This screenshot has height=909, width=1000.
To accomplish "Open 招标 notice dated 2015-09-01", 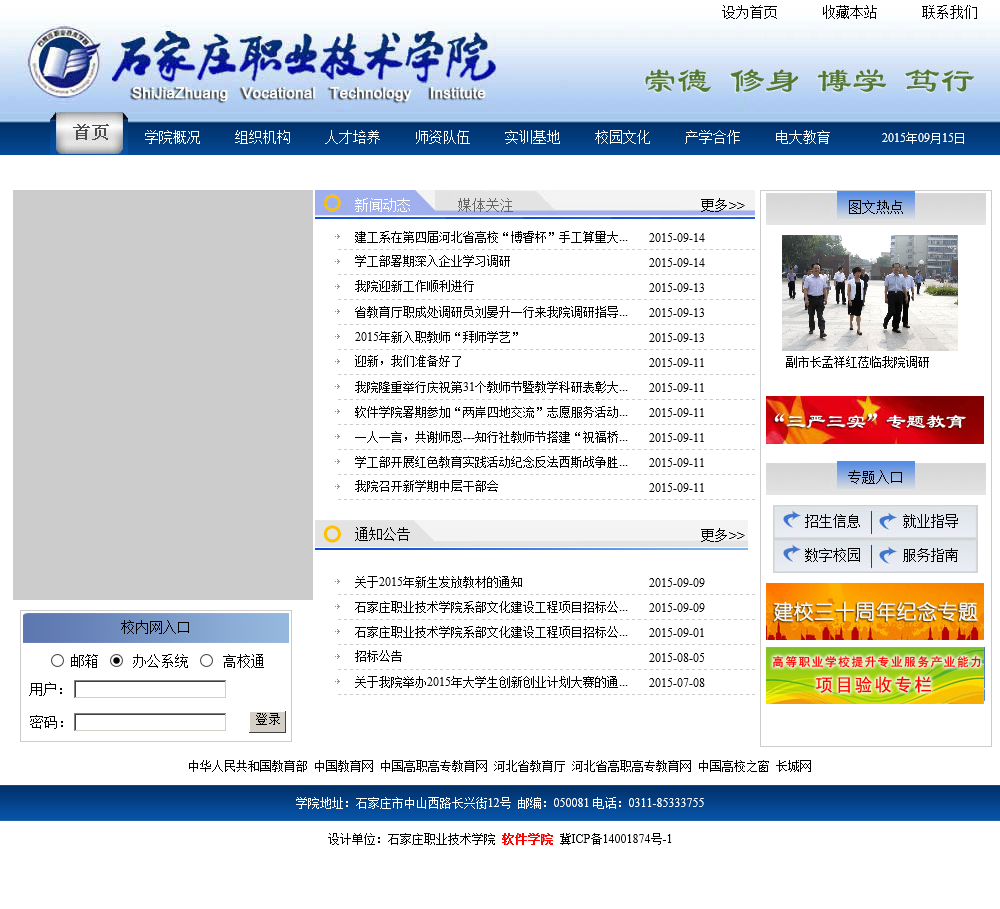I will point(490,632).
